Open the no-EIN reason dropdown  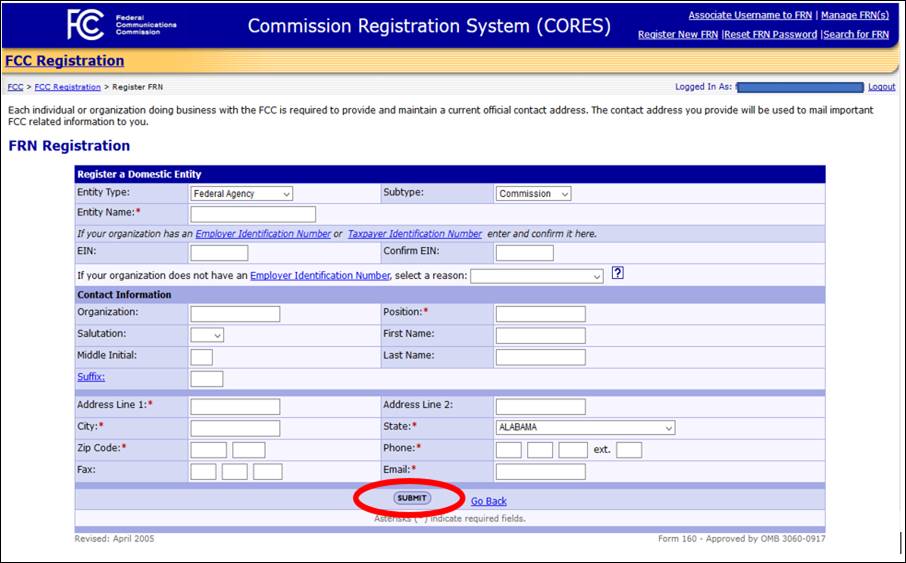point(537,276)
